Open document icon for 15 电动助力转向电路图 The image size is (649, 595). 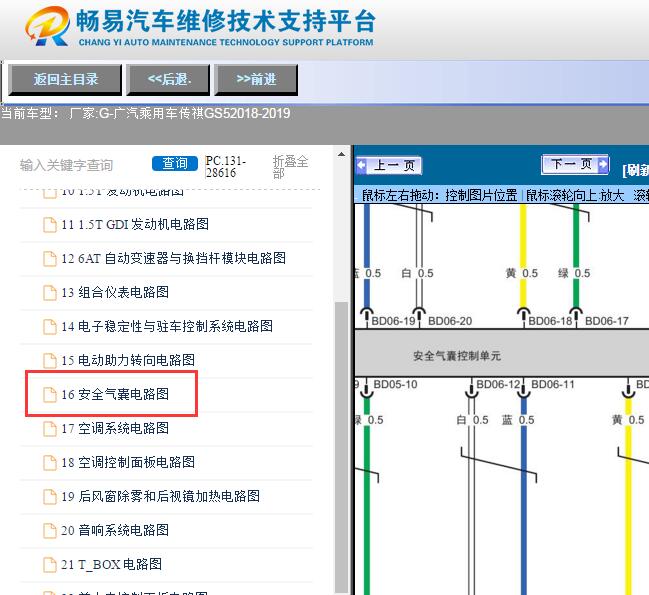(50, 360)
